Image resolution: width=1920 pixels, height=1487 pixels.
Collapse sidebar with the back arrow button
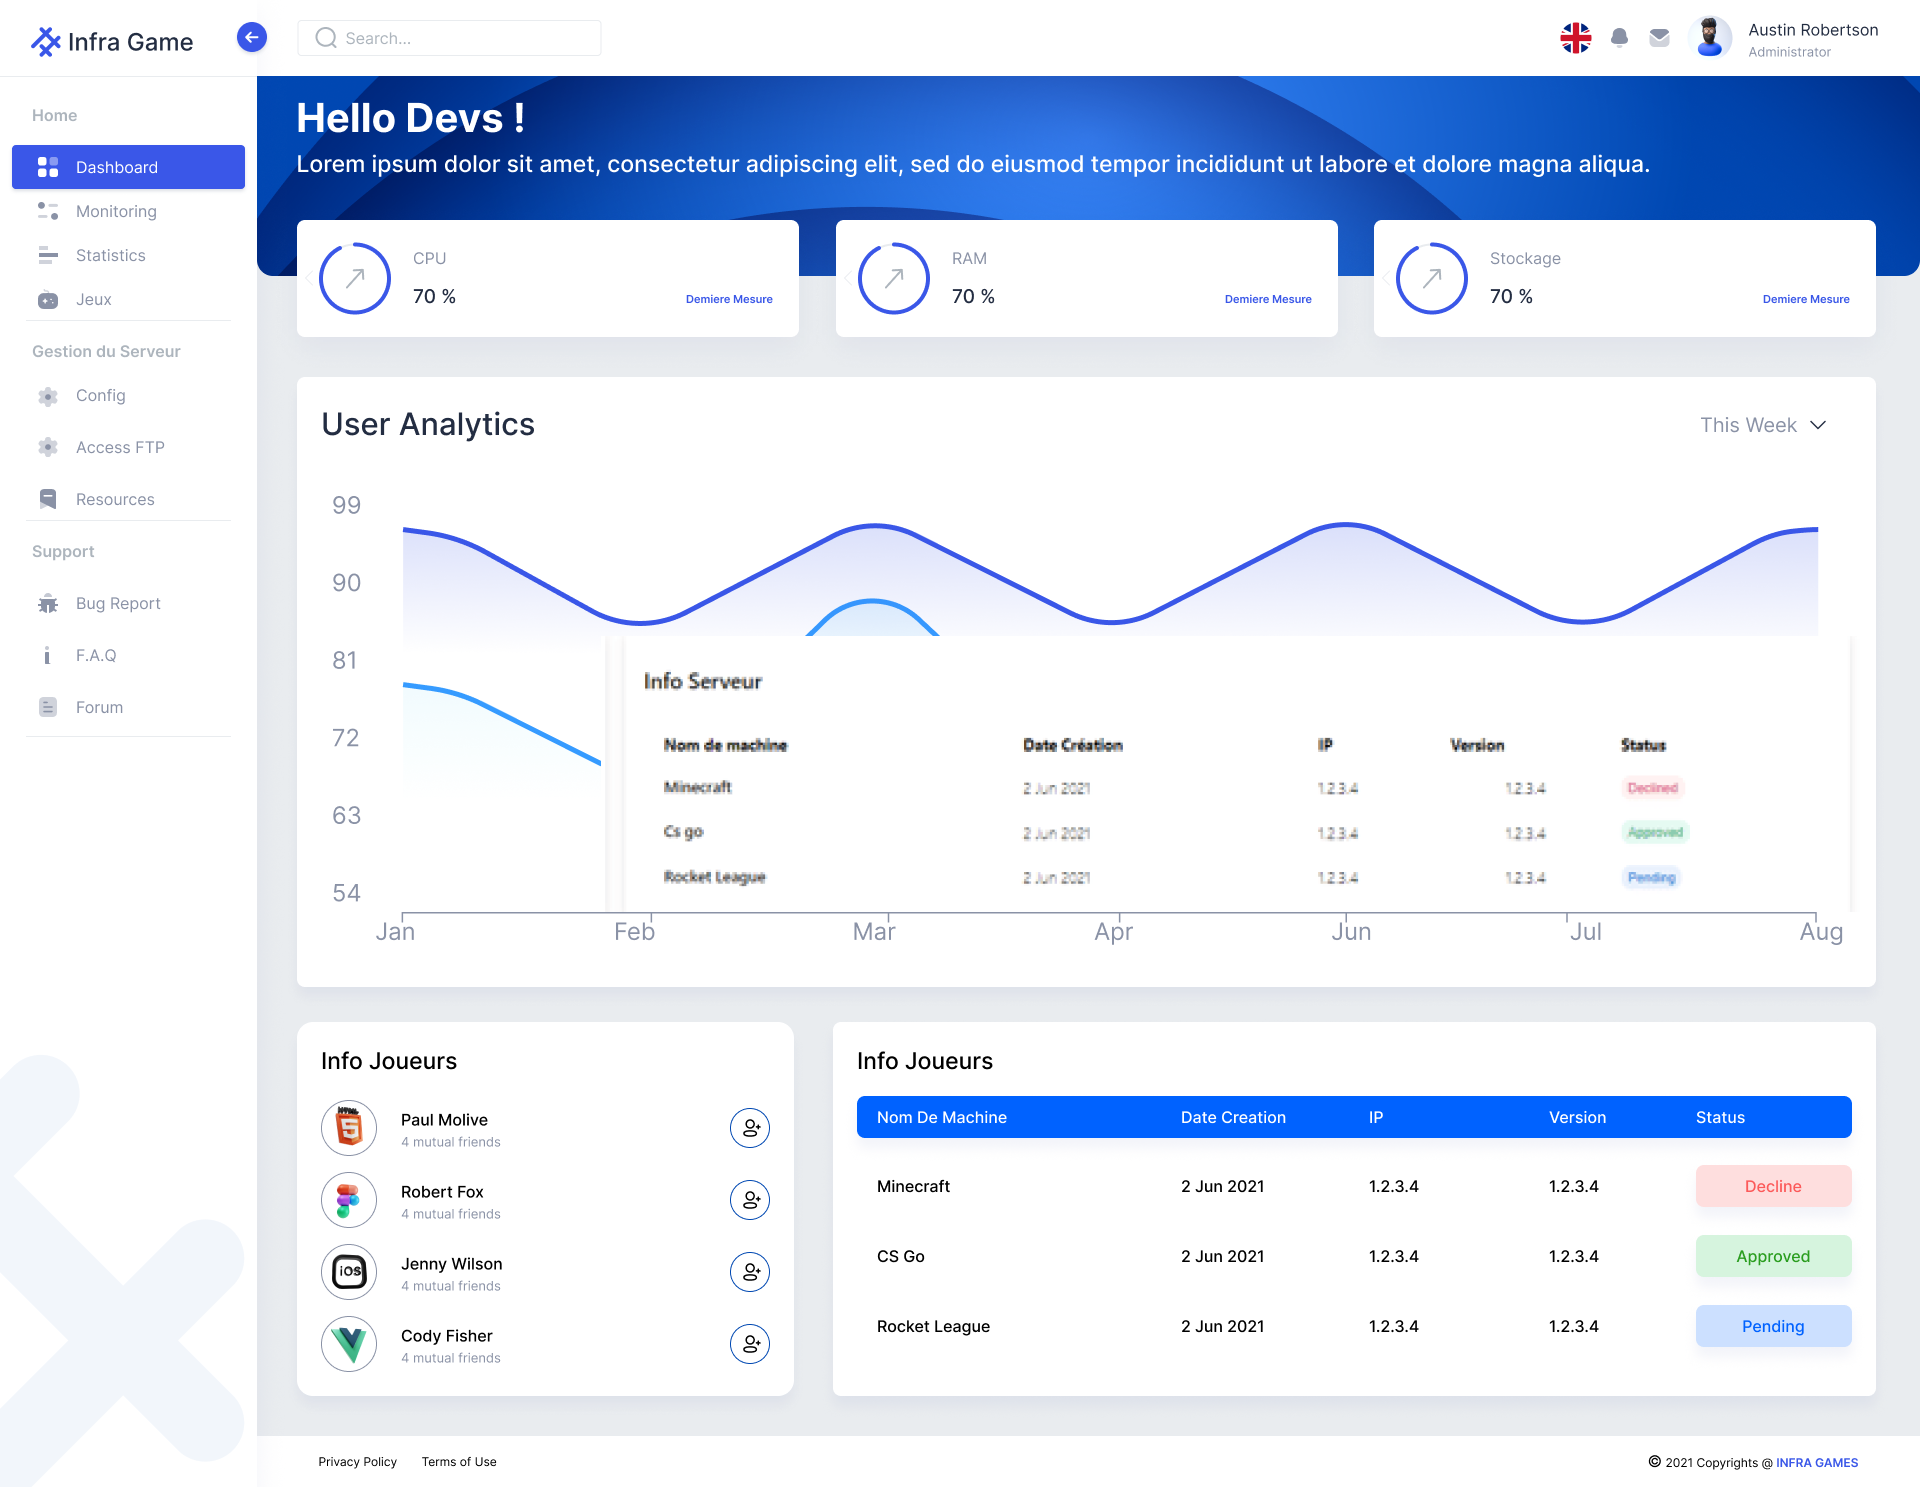tap(252, 37)
